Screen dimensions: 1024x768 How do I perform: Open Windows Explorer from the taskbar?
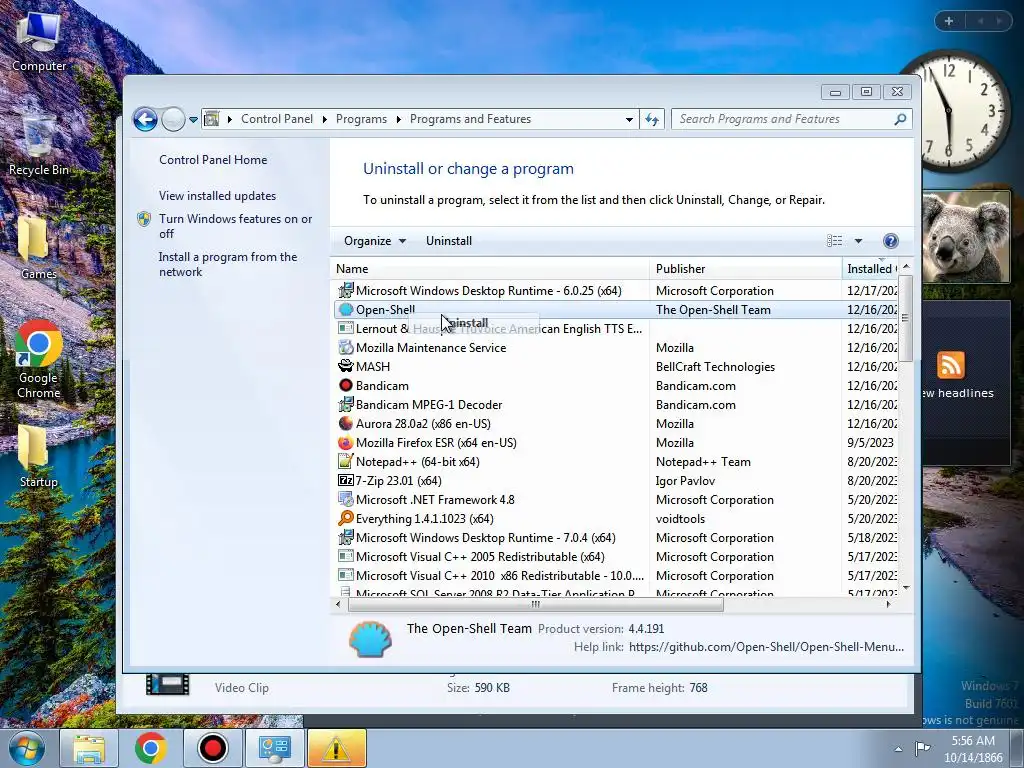(89, 748)
